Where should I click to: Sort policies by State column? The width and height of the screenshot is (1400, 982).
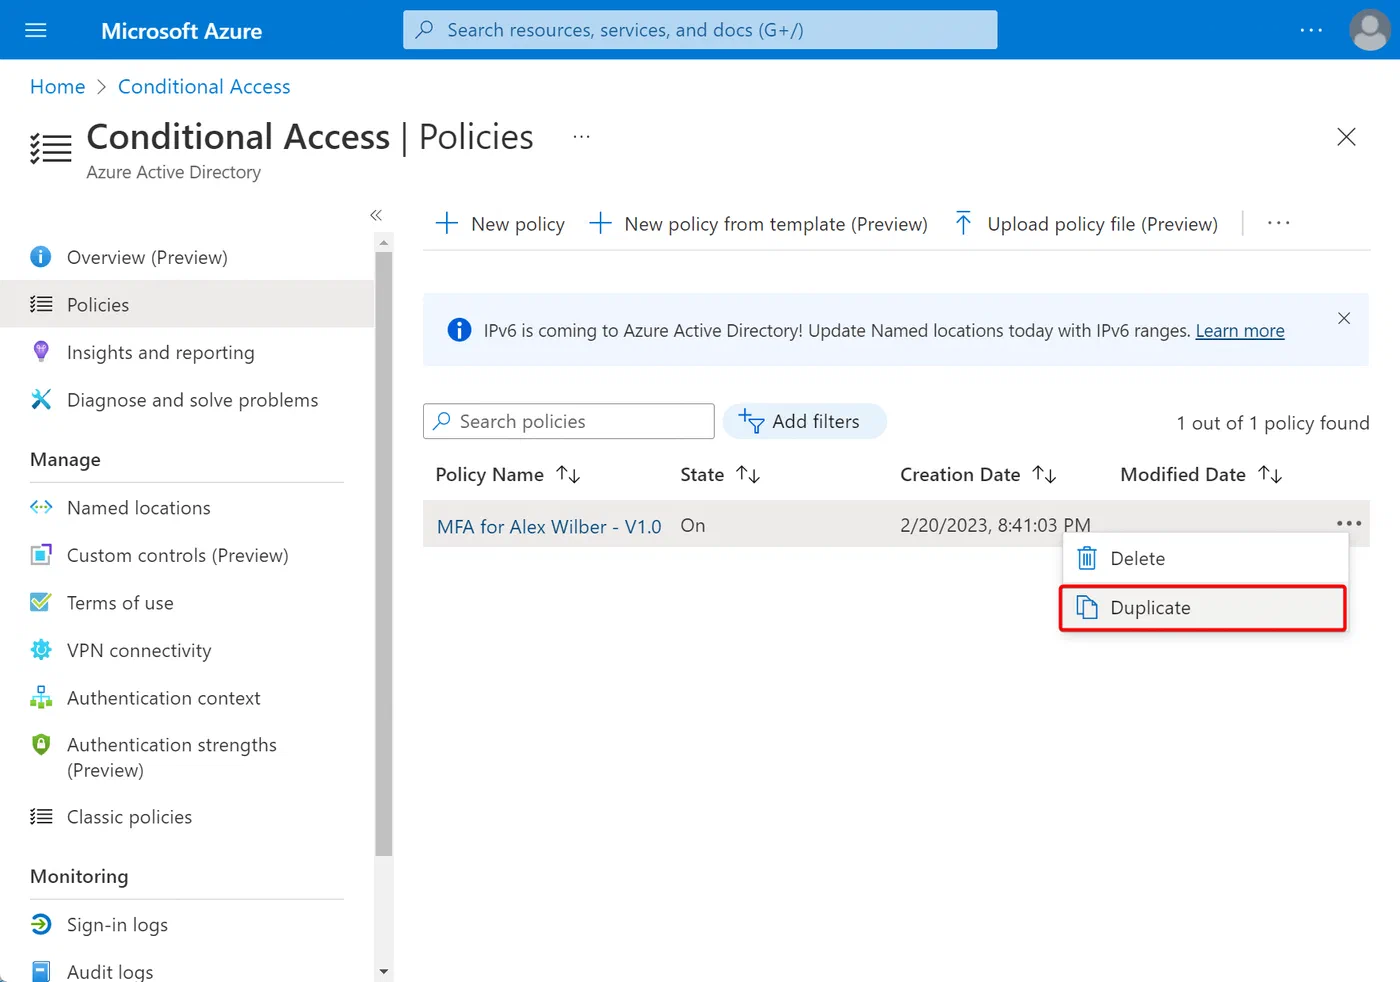(x=749, y=475)
